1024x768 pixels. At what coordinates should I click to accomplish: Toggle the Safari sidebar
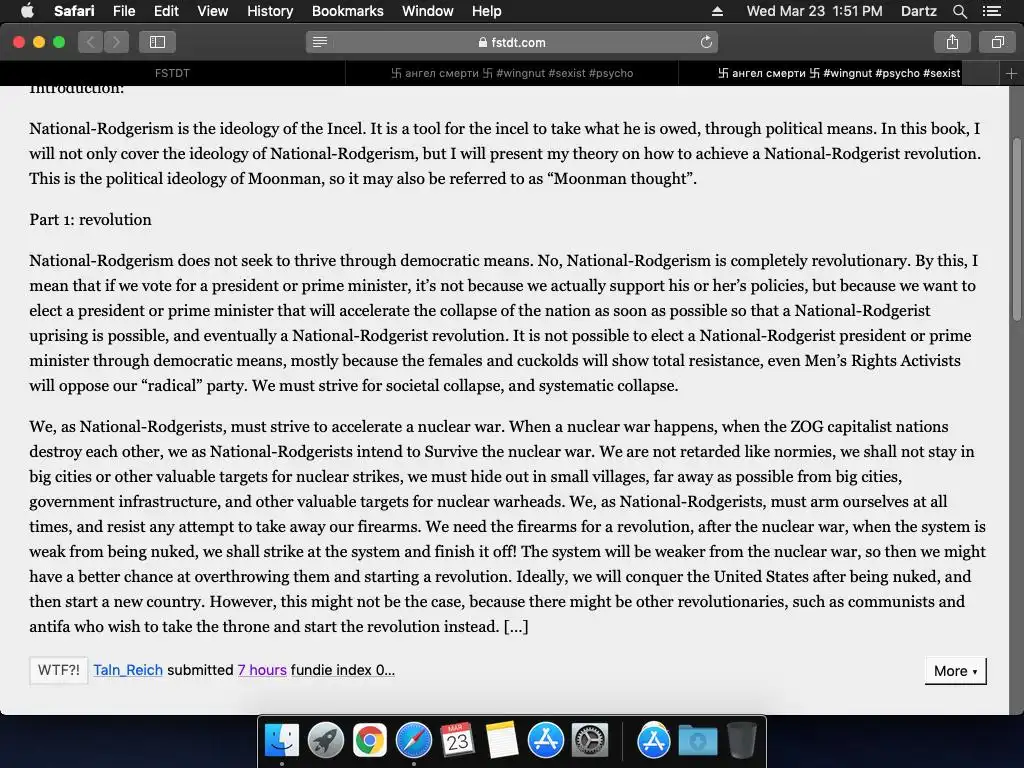157,42
